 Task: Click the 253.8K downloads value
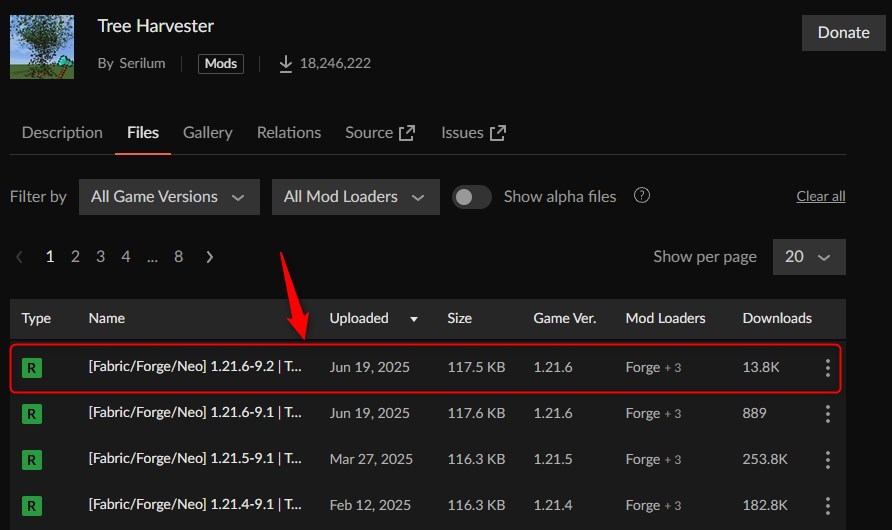[x=765, y=459]
